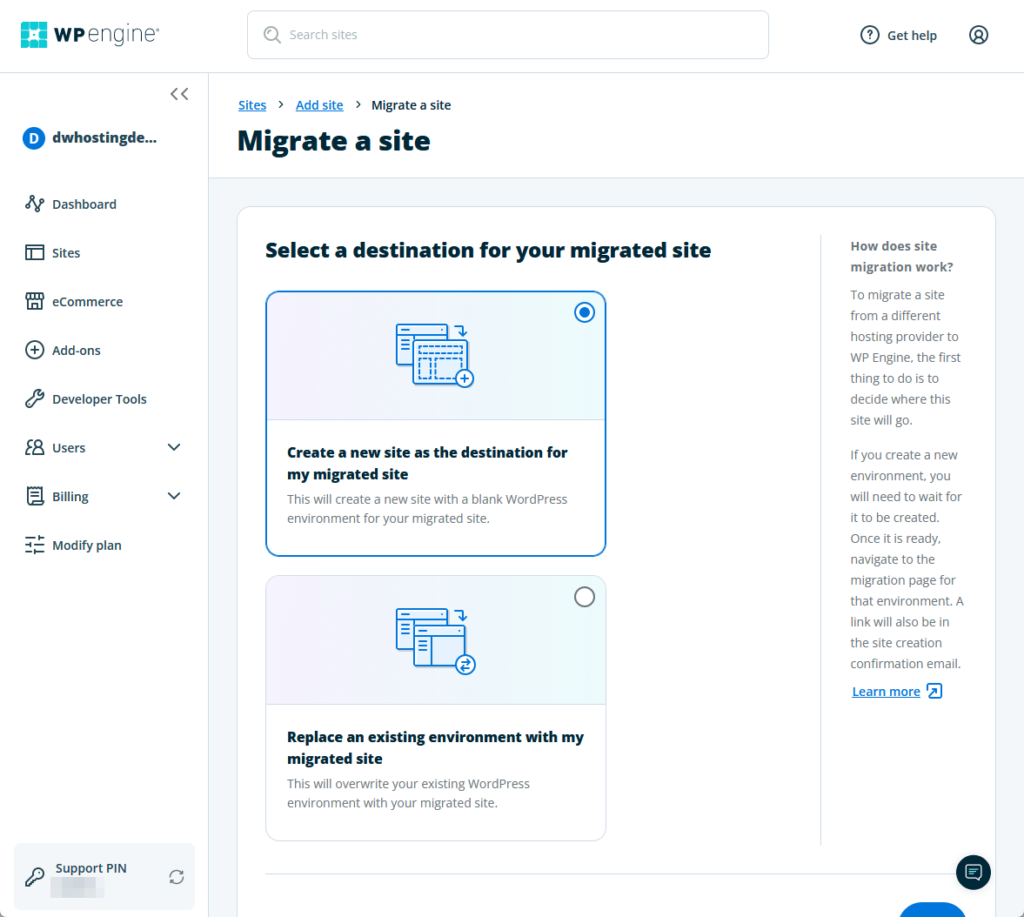Click the Dashboard icon in sidebar
This screenshot has width=1024, height=917.
click(x=35, y=204)
